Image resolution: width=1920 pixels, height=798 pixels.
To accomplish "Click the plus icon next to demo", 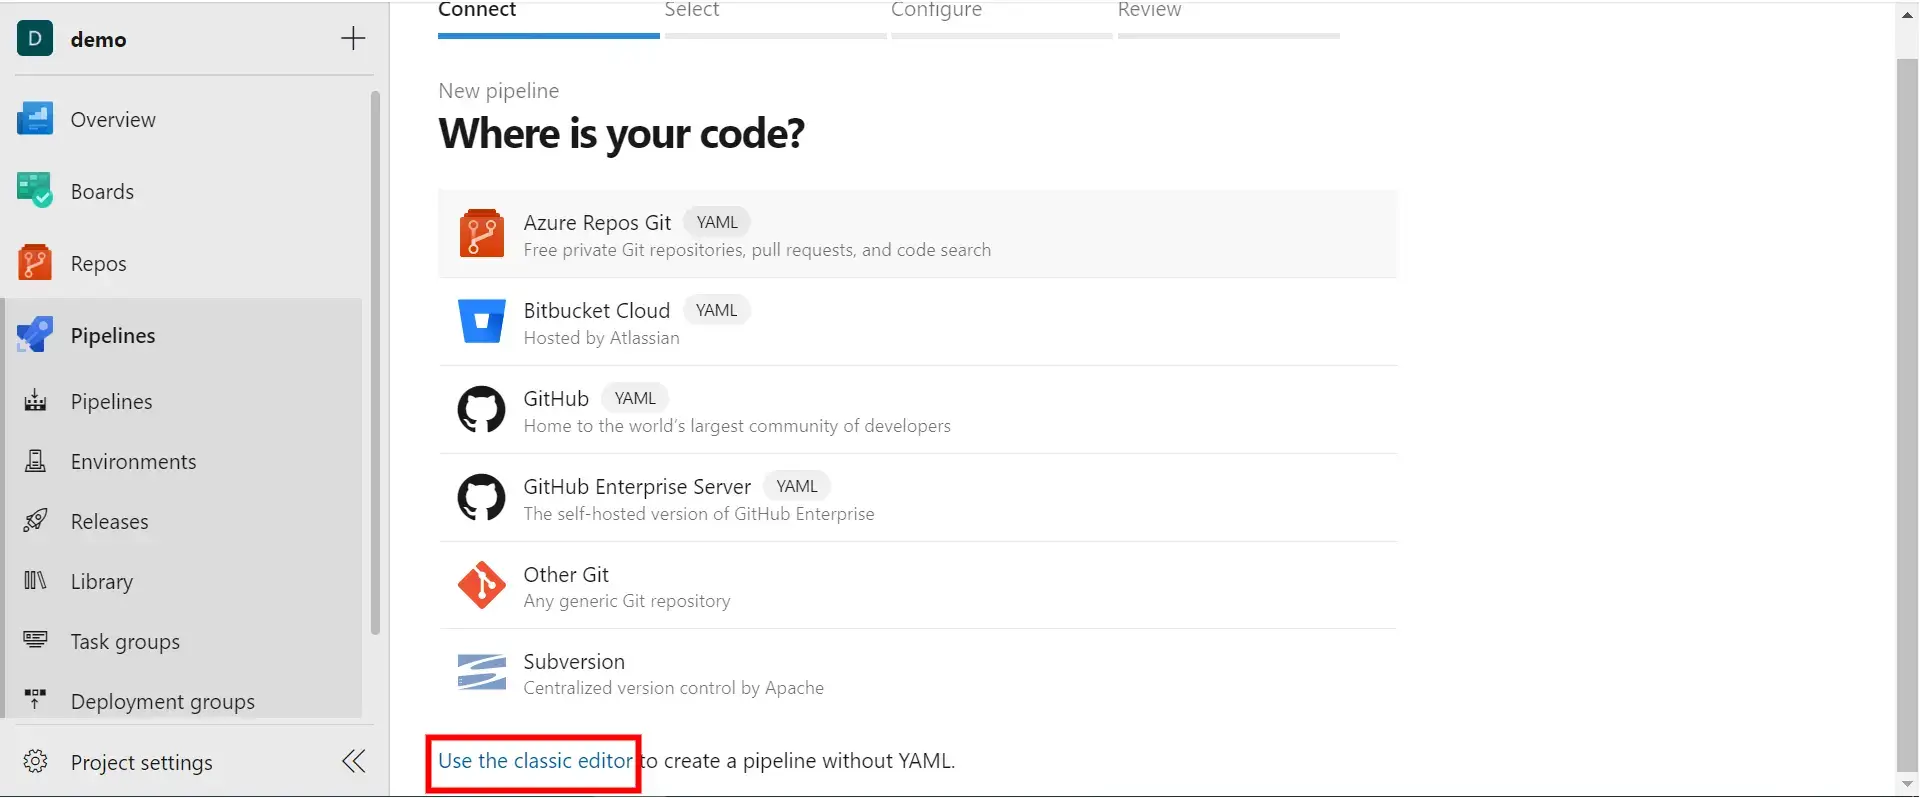I will (353, 39).
